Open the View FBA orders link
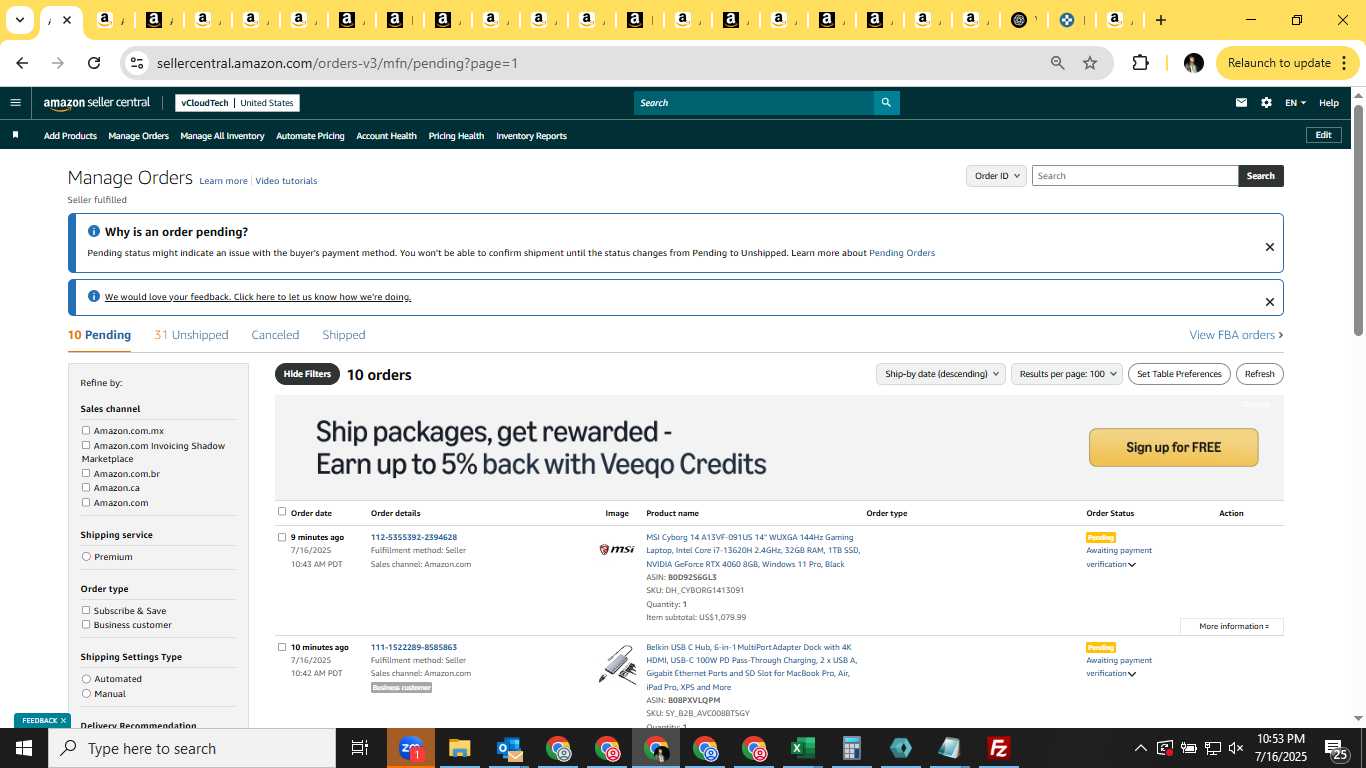The image size is (1366, 768). pyautogui.click(x=1236, y=335)
